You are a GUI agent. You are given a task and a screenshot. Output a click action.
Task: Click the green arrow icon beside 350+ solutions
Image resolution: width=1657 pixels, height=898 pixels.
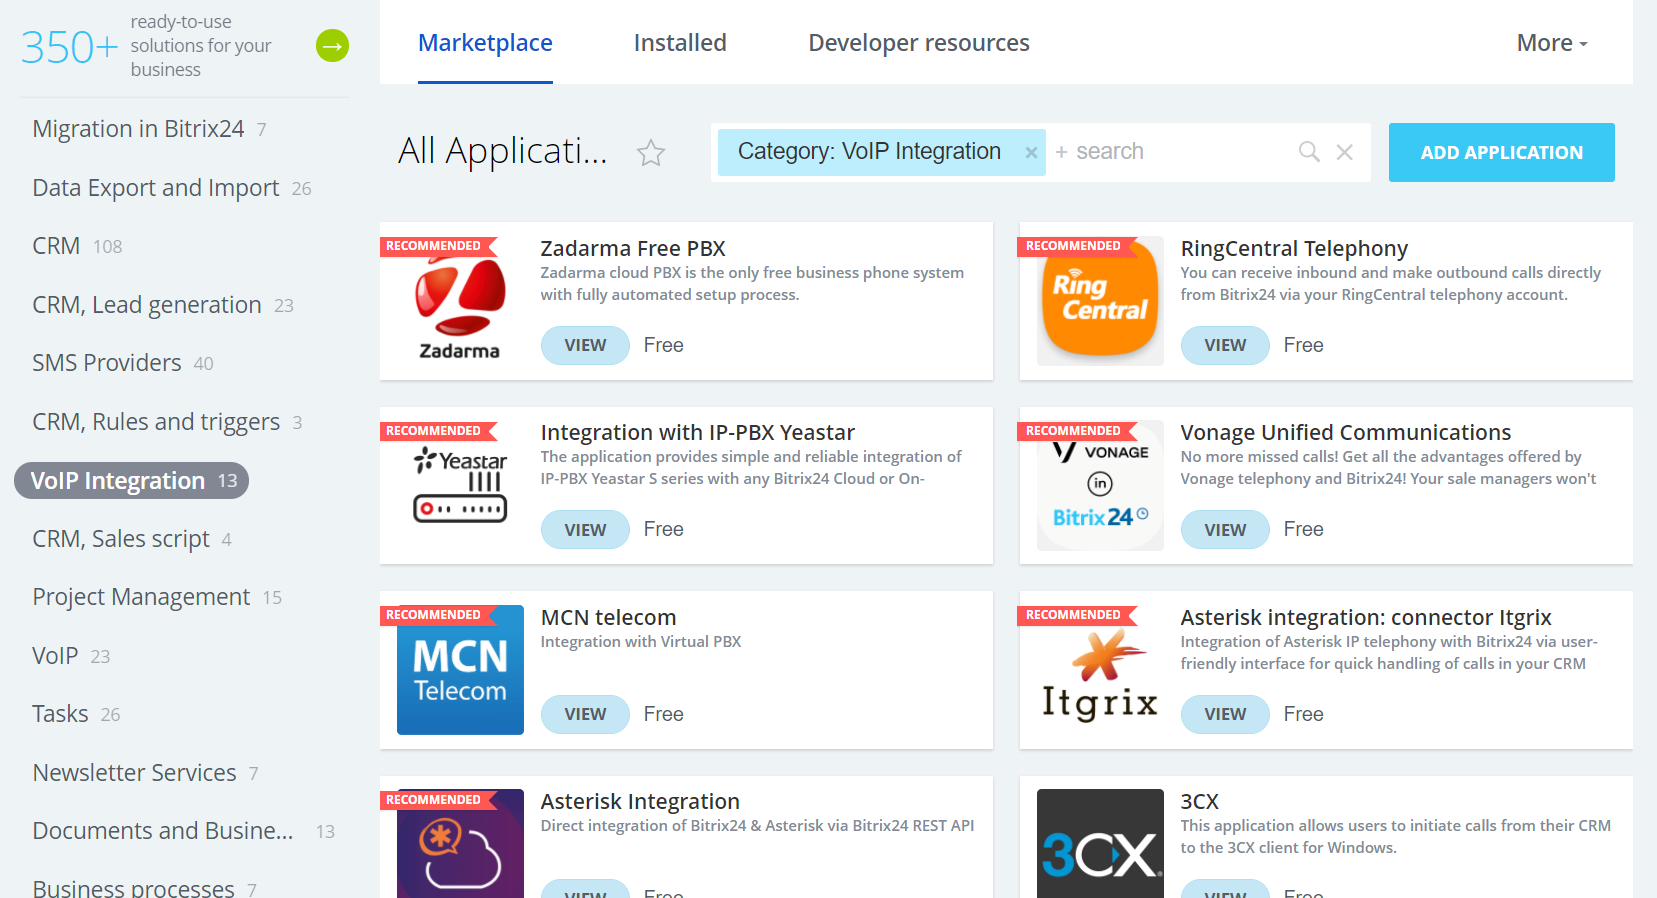coord(332,46)
